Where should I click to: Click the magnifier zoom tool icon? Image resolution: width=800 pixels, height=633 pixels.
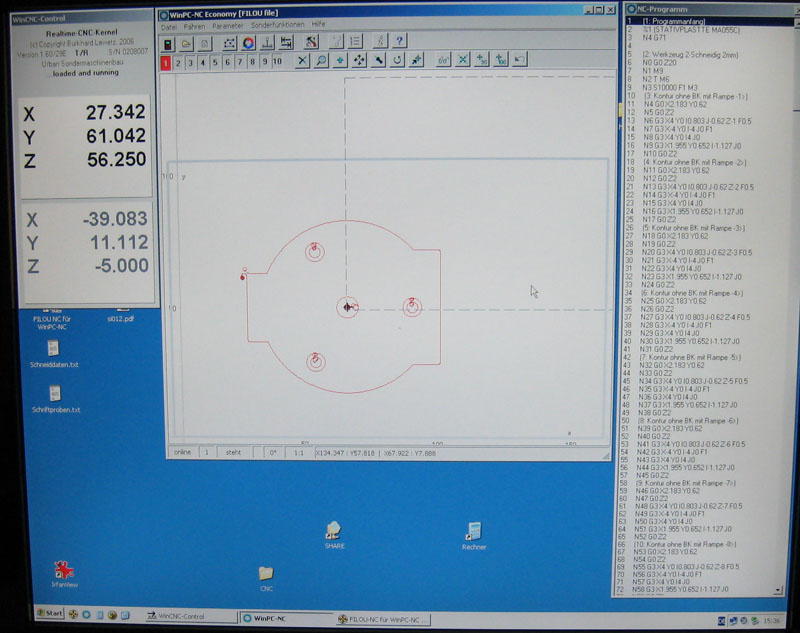coord(321,61)
